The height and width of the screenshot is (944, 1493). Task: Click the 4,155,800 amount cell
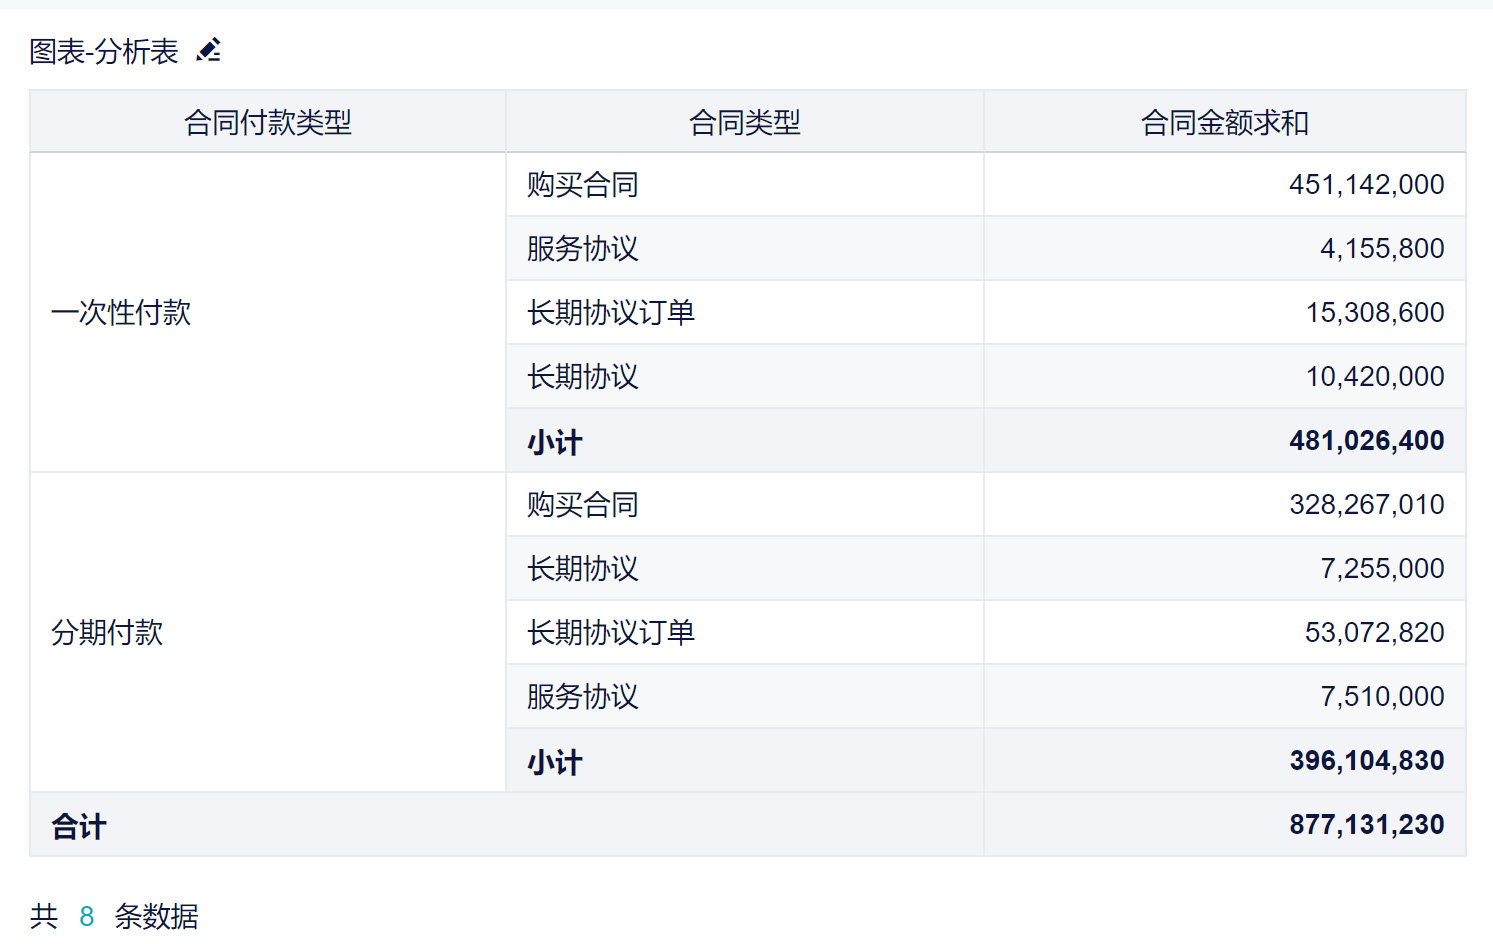[1382, 249]
